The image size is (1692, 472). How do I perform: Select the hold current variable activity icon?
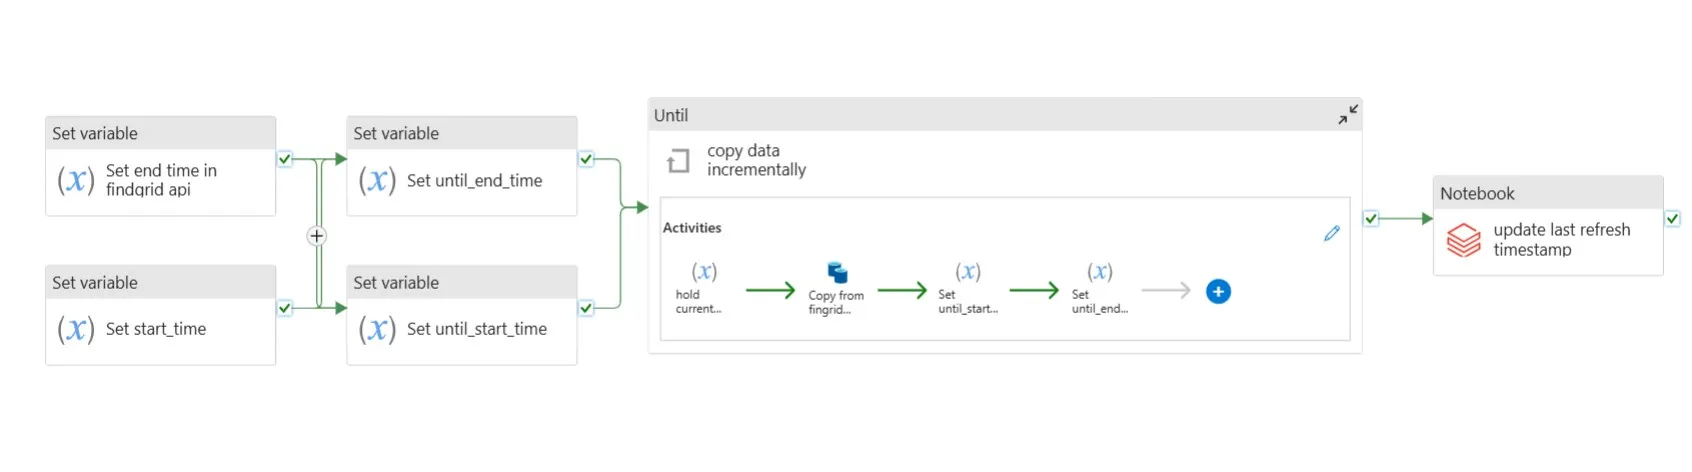704,272
